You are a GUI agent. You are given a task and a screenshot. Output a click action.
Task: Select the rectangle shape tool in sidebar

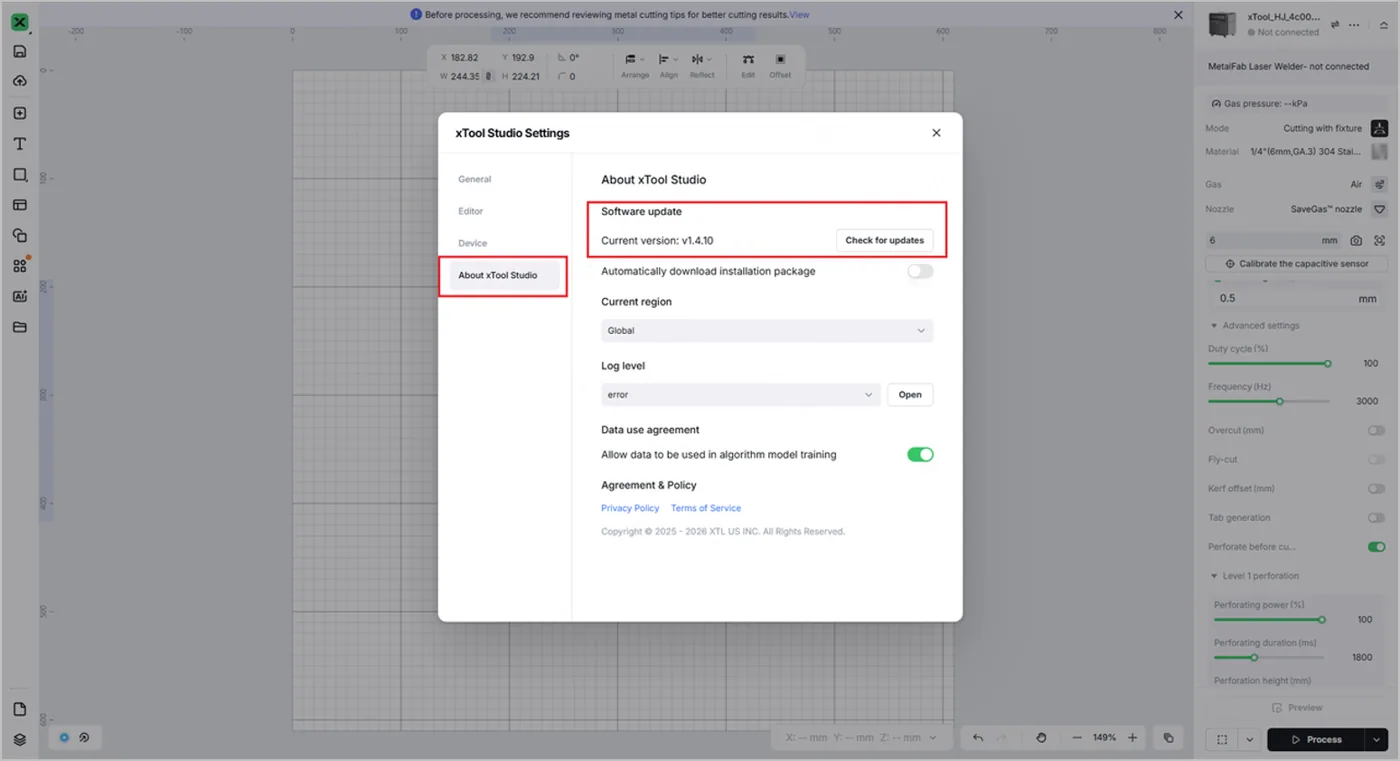(20, 174)
